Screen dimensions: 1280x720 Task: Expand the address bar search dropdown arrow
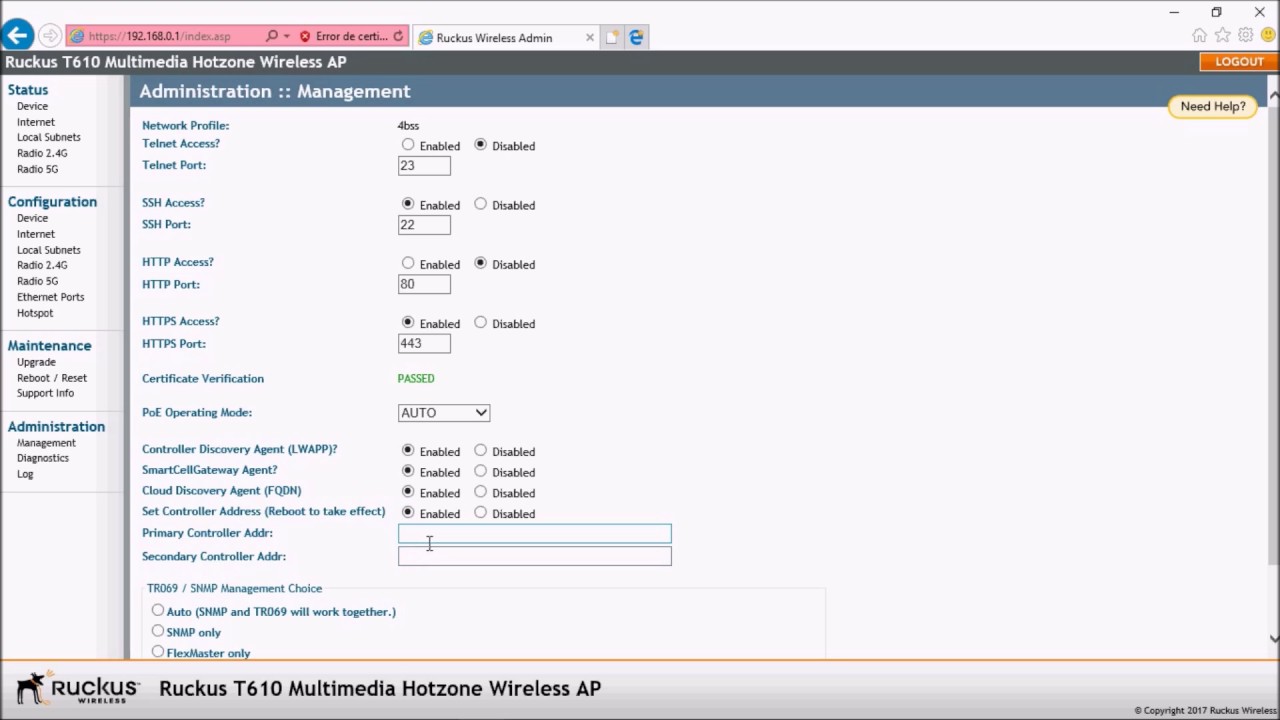click(x=287, y=36)
